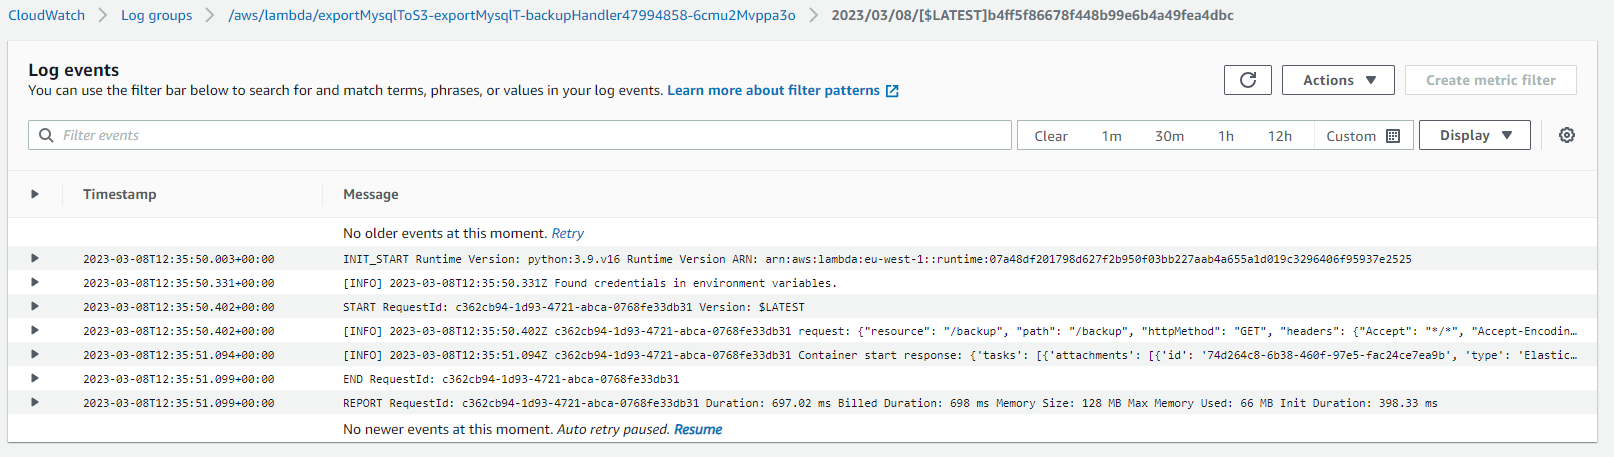Select the 30m time range
The height and width of the screenshot is (457, 1614).
click(1169, 136)
